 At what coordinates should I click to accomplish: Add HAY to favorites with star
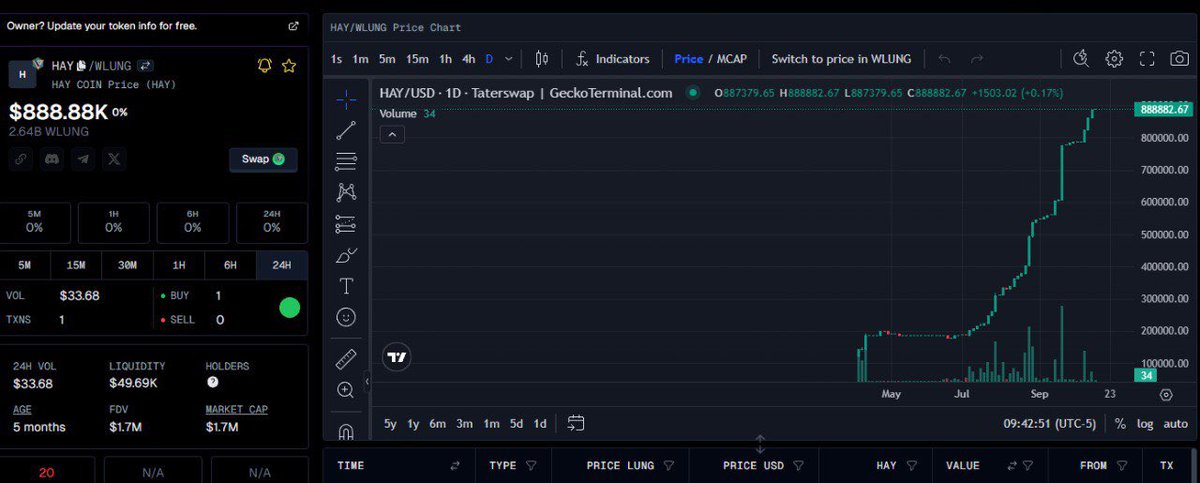[x=289, y=66]
